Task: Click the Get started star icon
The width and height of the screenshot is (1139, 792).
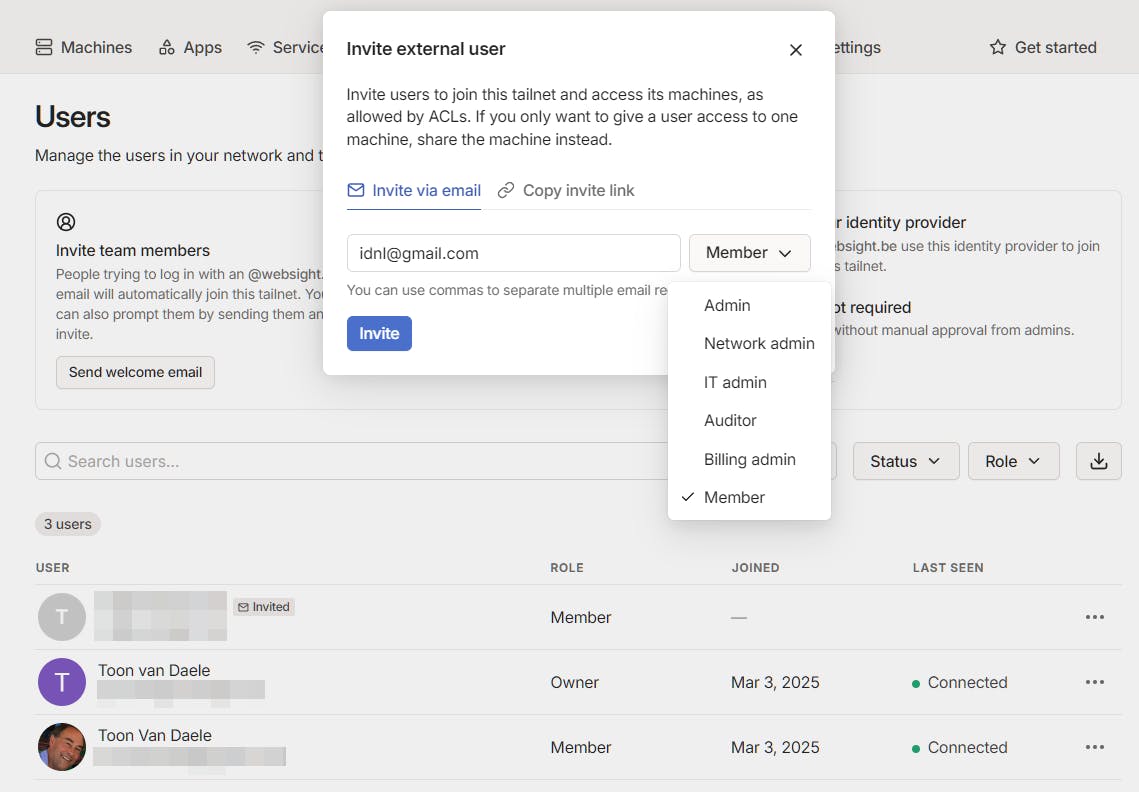Action: [x=997, y=47]
